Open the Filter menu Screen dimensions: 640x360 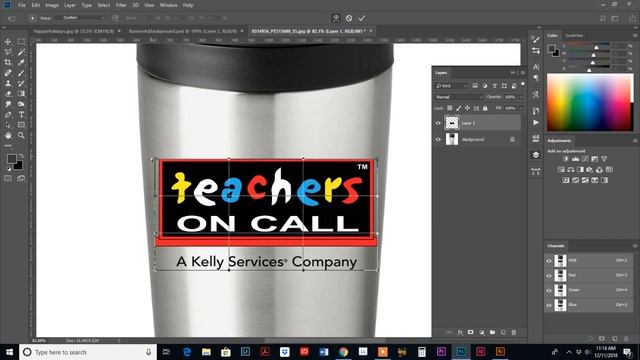(121, 5)
